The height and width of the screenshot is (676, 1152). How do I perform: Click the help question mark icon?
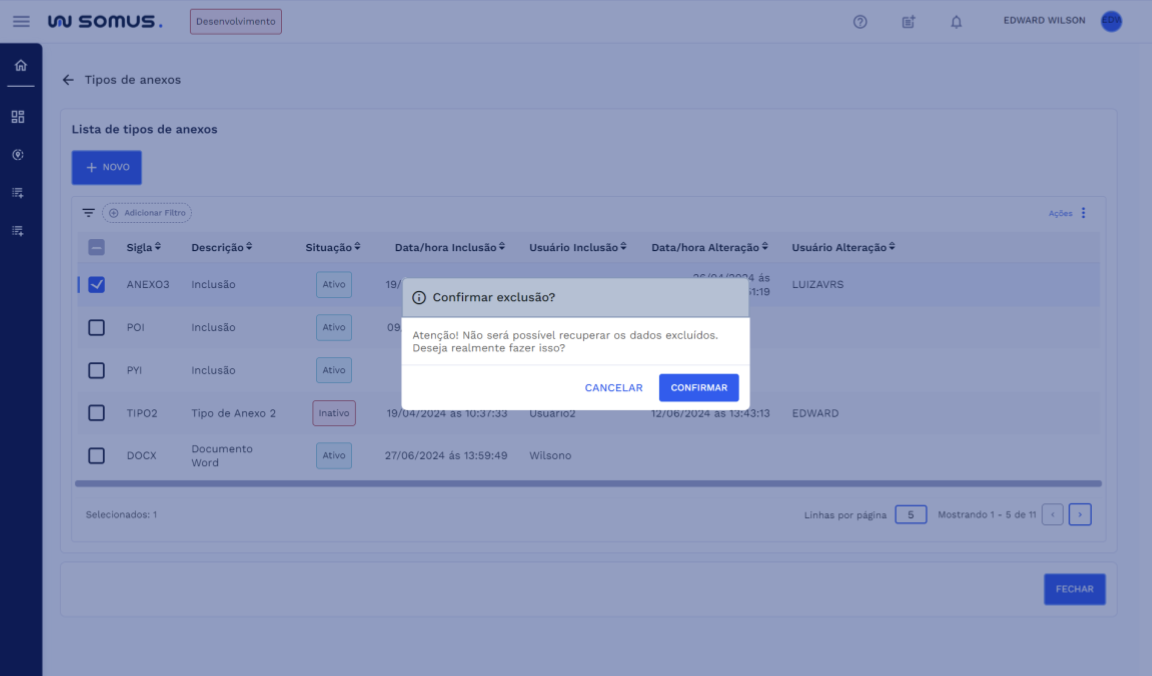pos(860,22)
